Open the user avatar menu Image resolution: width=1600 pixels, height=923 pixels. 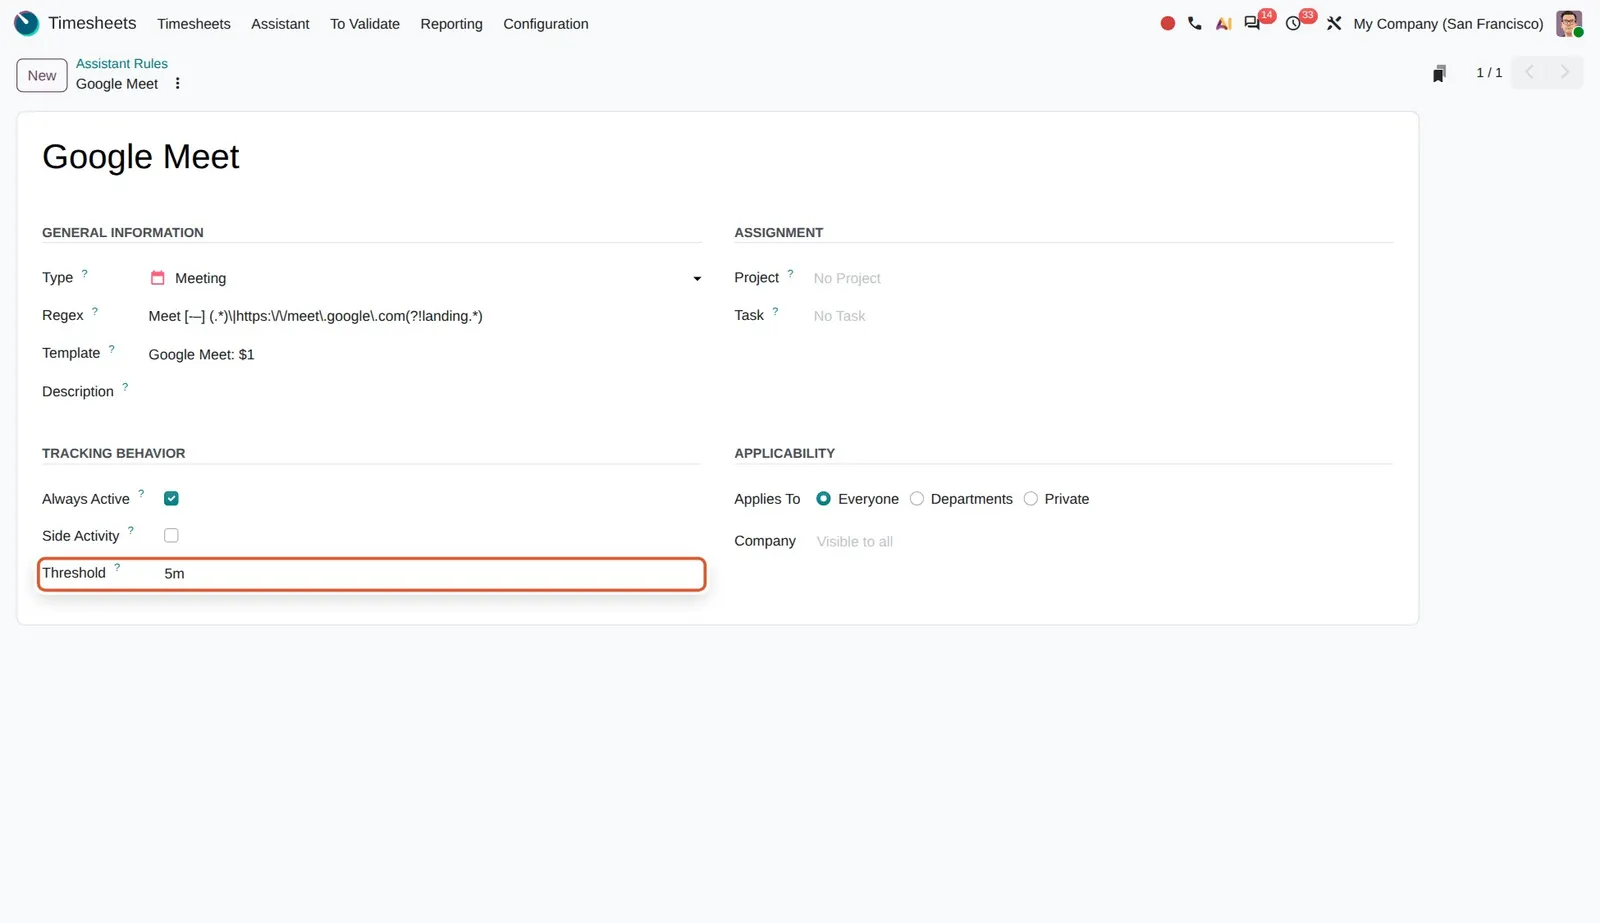[x=1569, y=23]
